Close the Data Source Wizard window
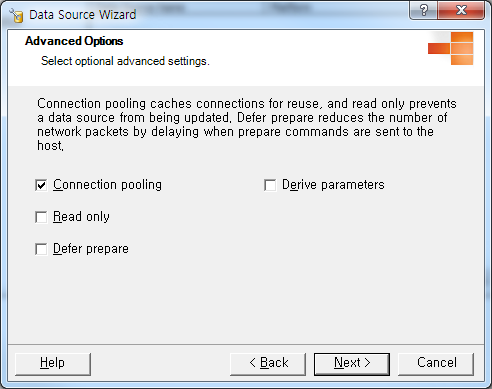This screenshot has height=389, width=492. click(x=461, y=10)
